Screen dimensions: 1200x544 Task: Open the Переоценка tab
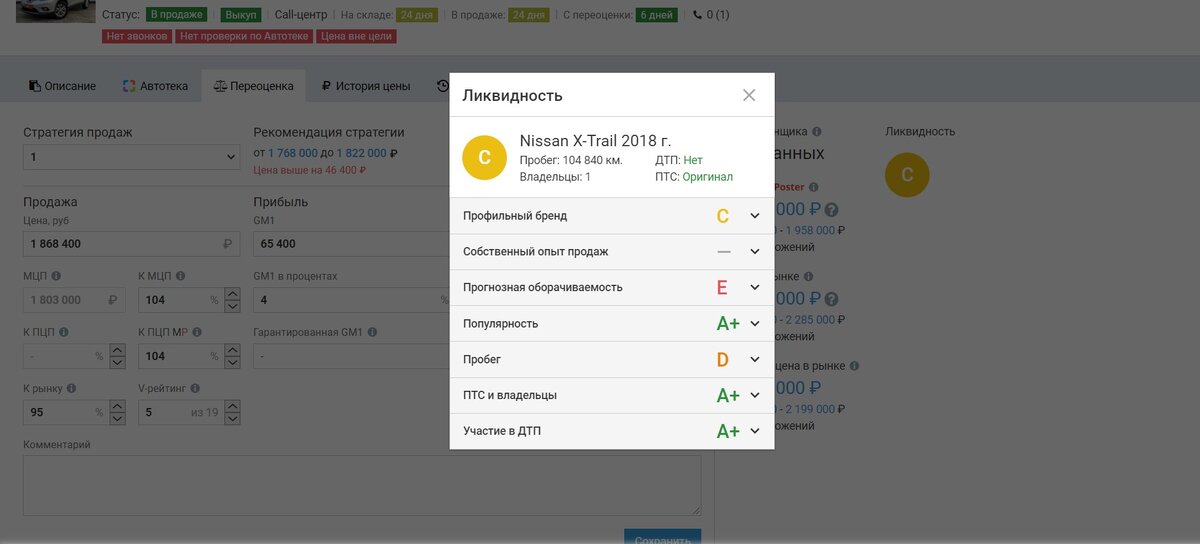coord(254,86)
